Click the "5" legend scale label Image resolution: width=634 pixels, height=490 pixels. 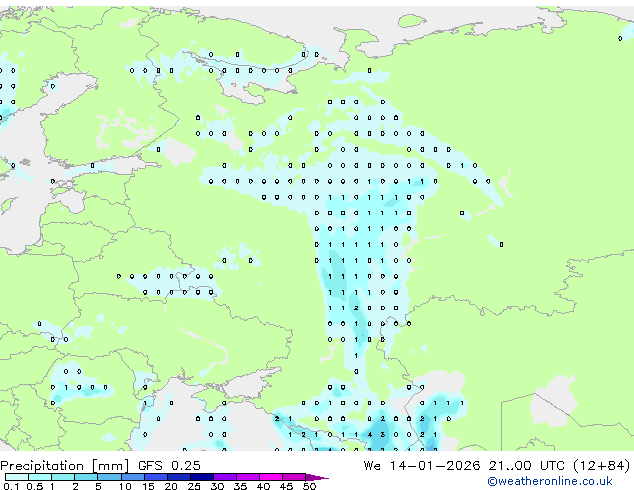[x=98, y=486]
